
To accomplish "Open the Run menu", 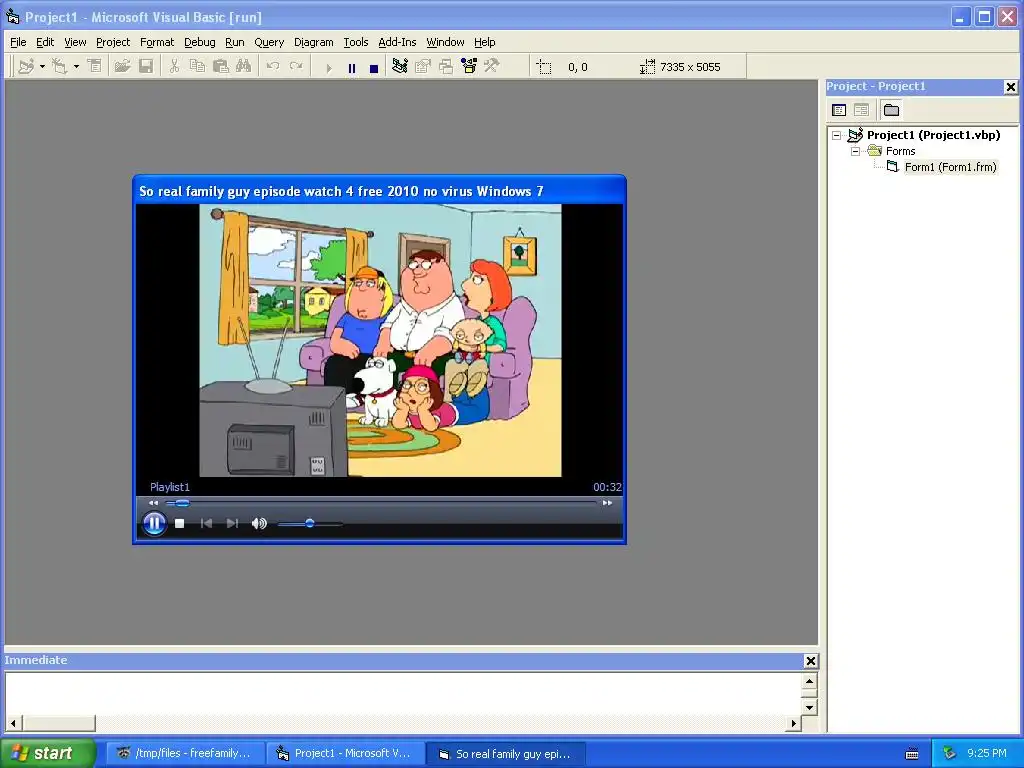I will coord(234,42).
